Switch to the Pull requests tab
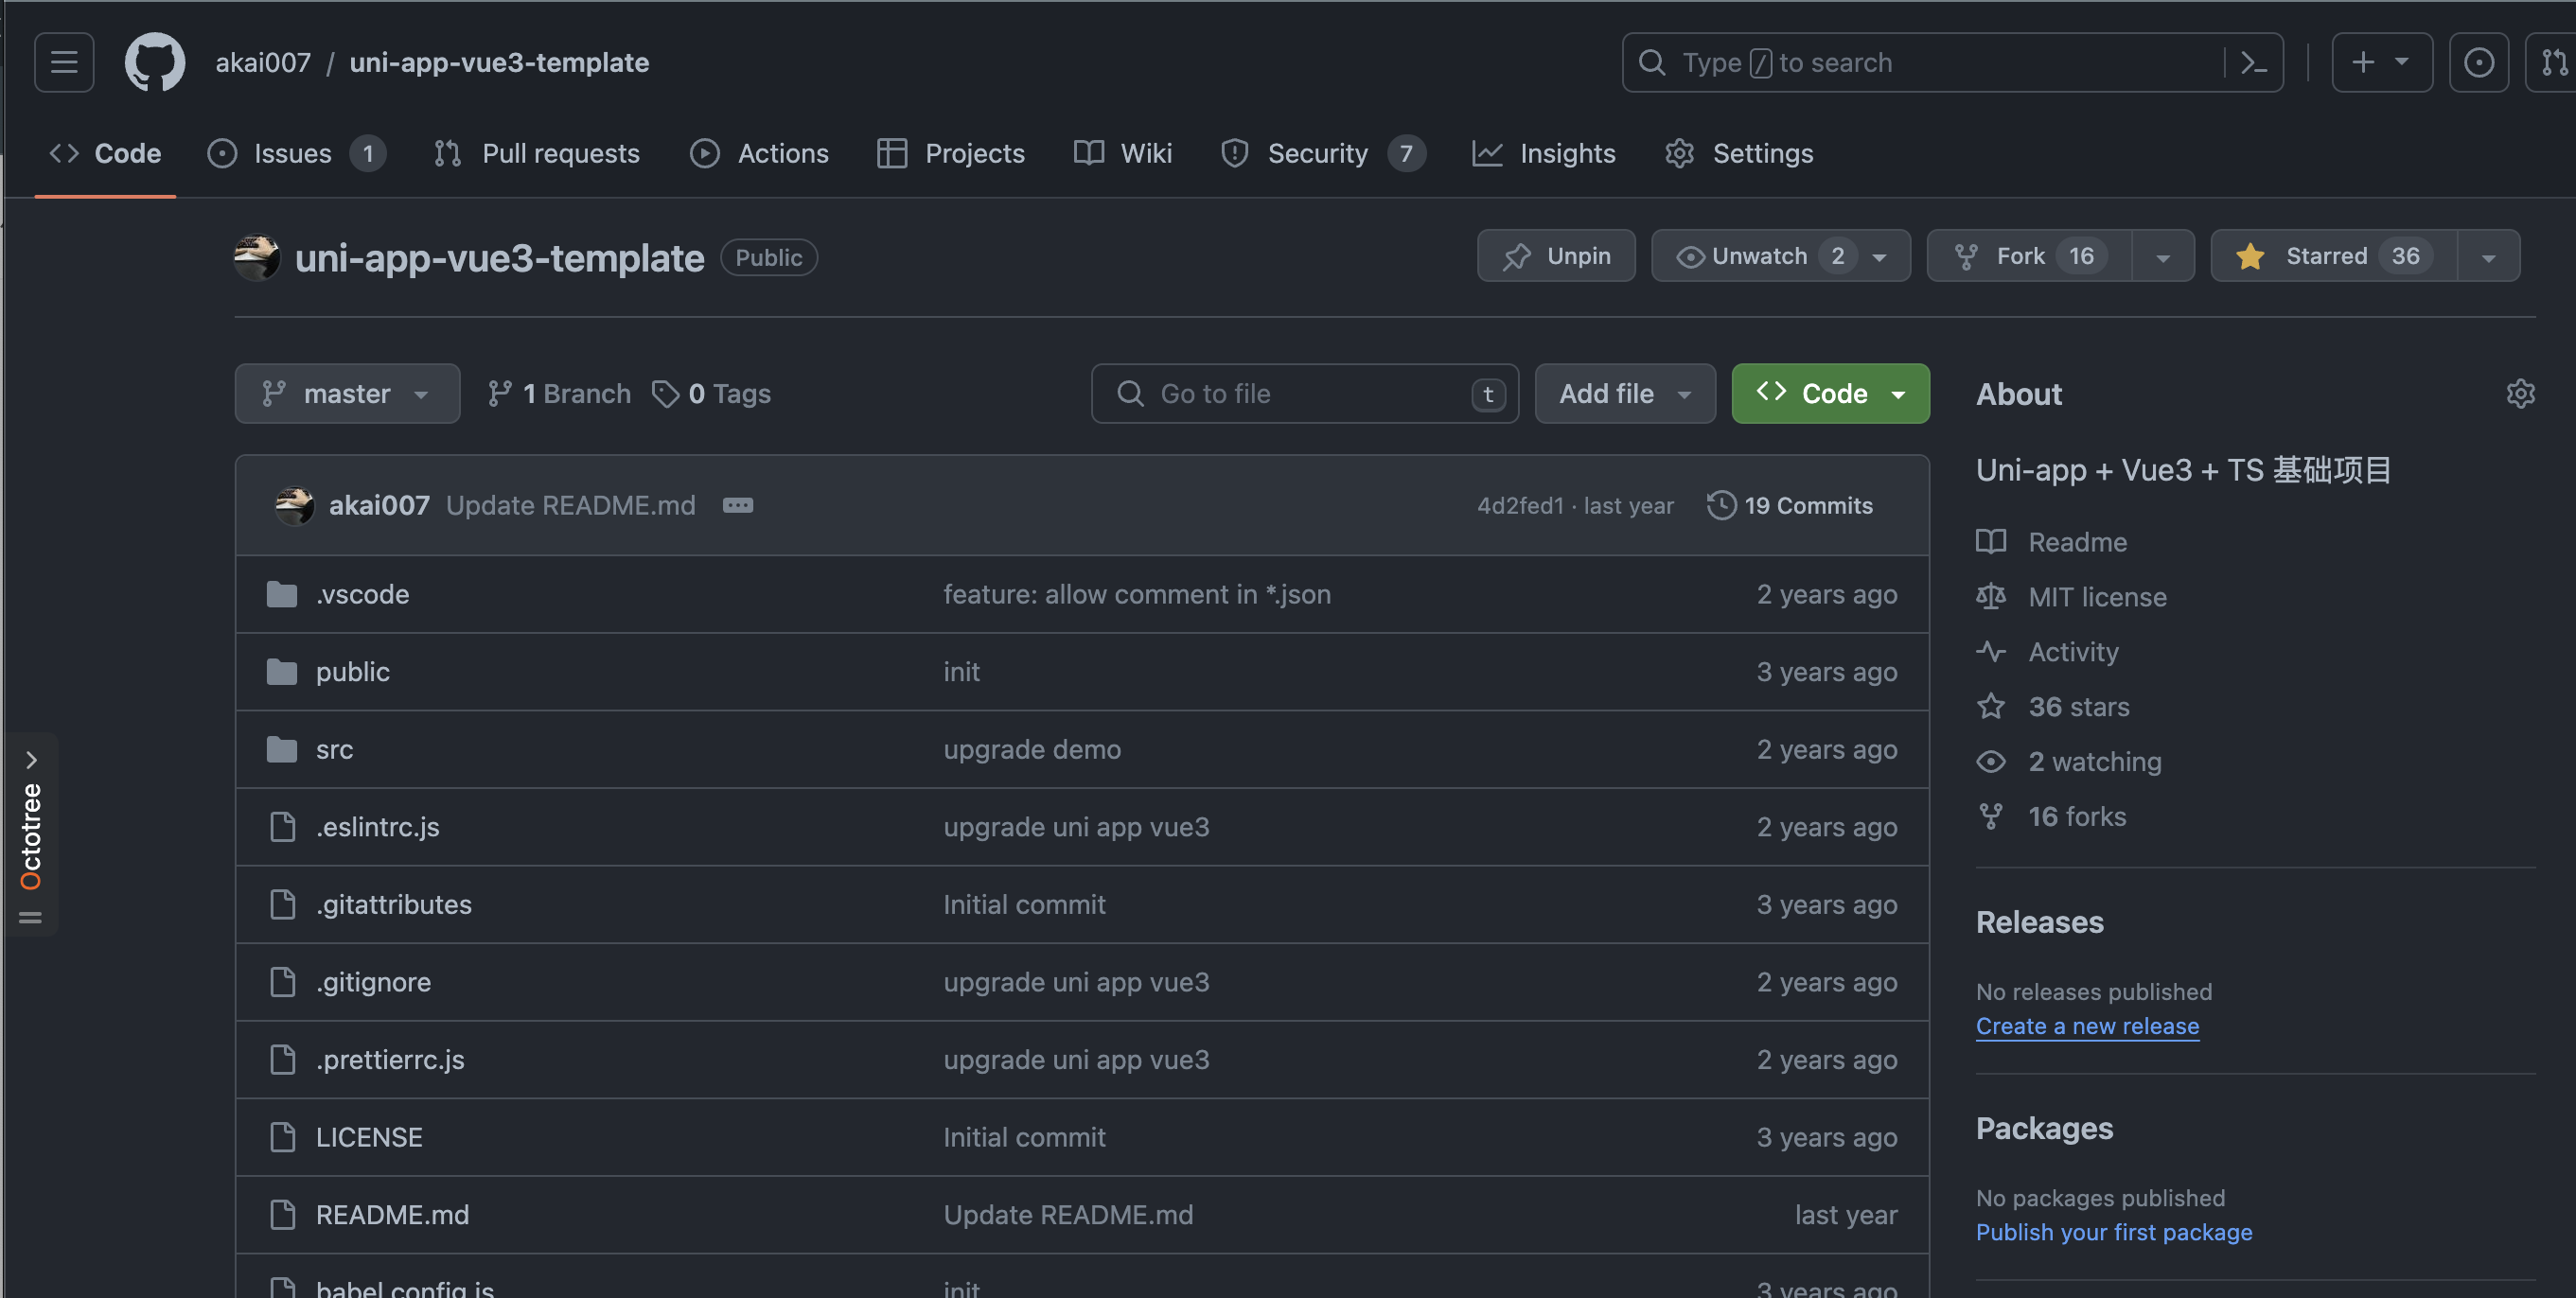 (537, 153)
